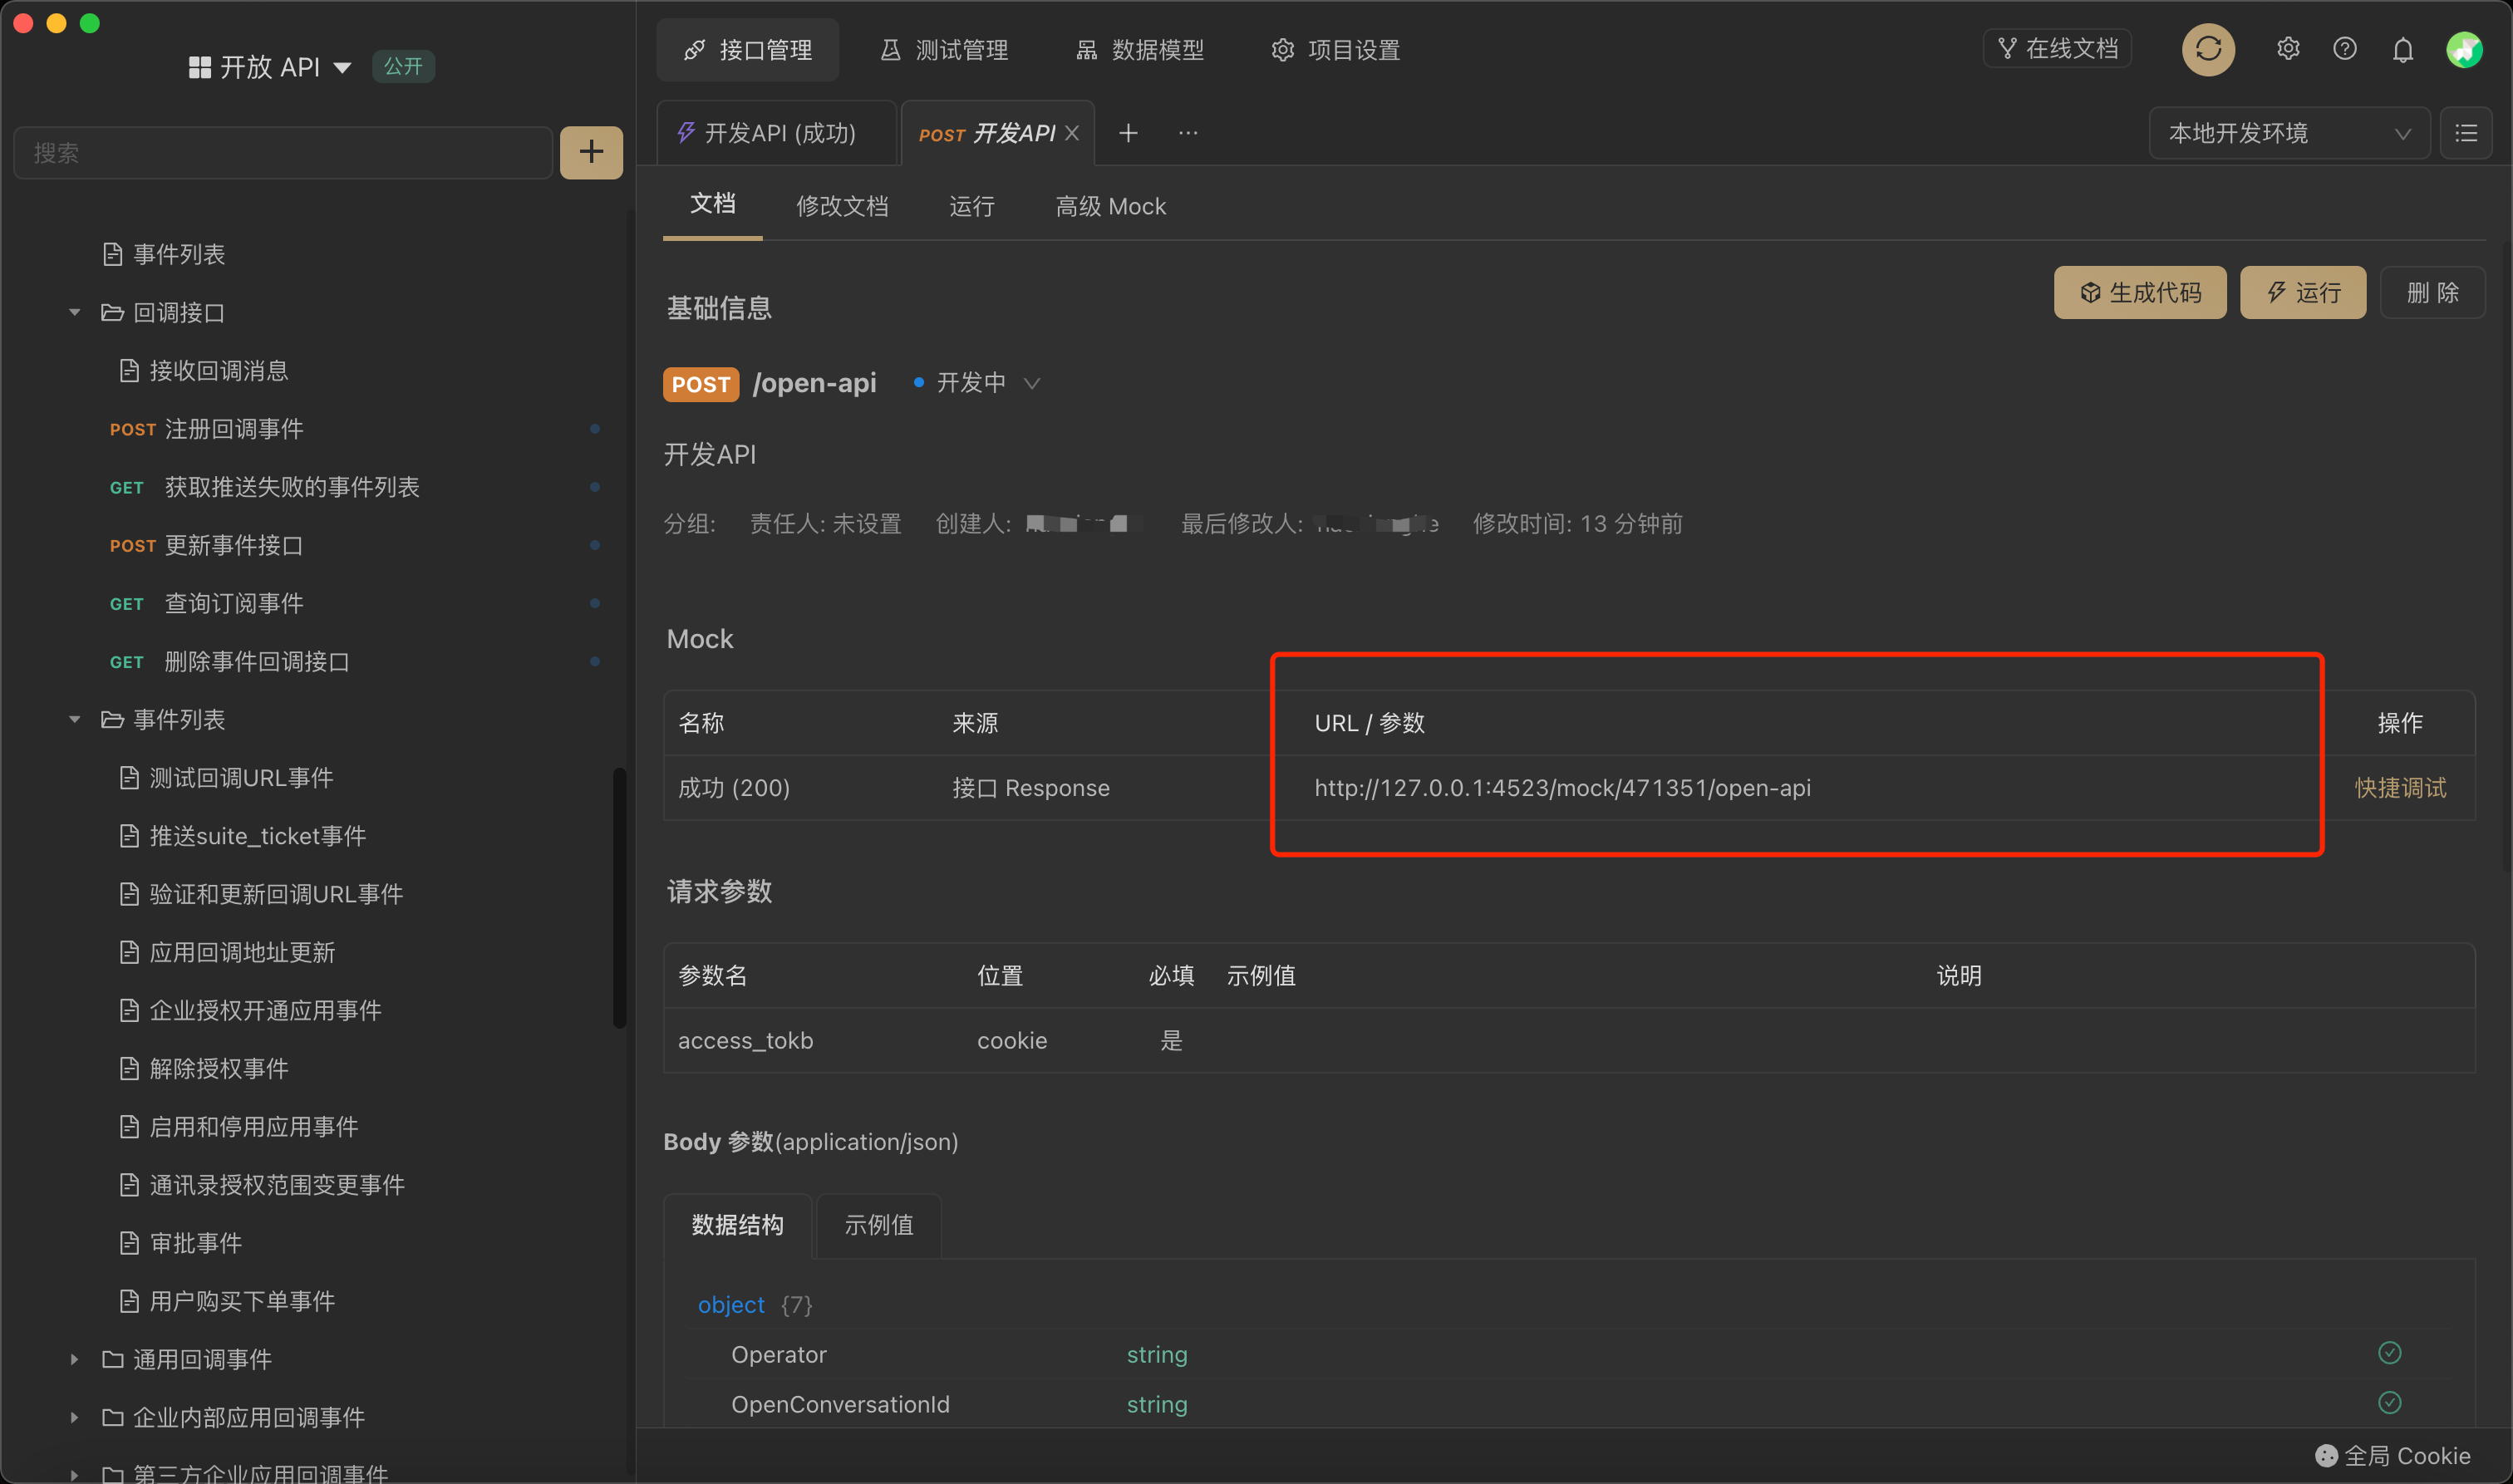The width and height of the screenshot is (2513, 1484).
Task: Open the help question mark icon
Action: 2345,50
